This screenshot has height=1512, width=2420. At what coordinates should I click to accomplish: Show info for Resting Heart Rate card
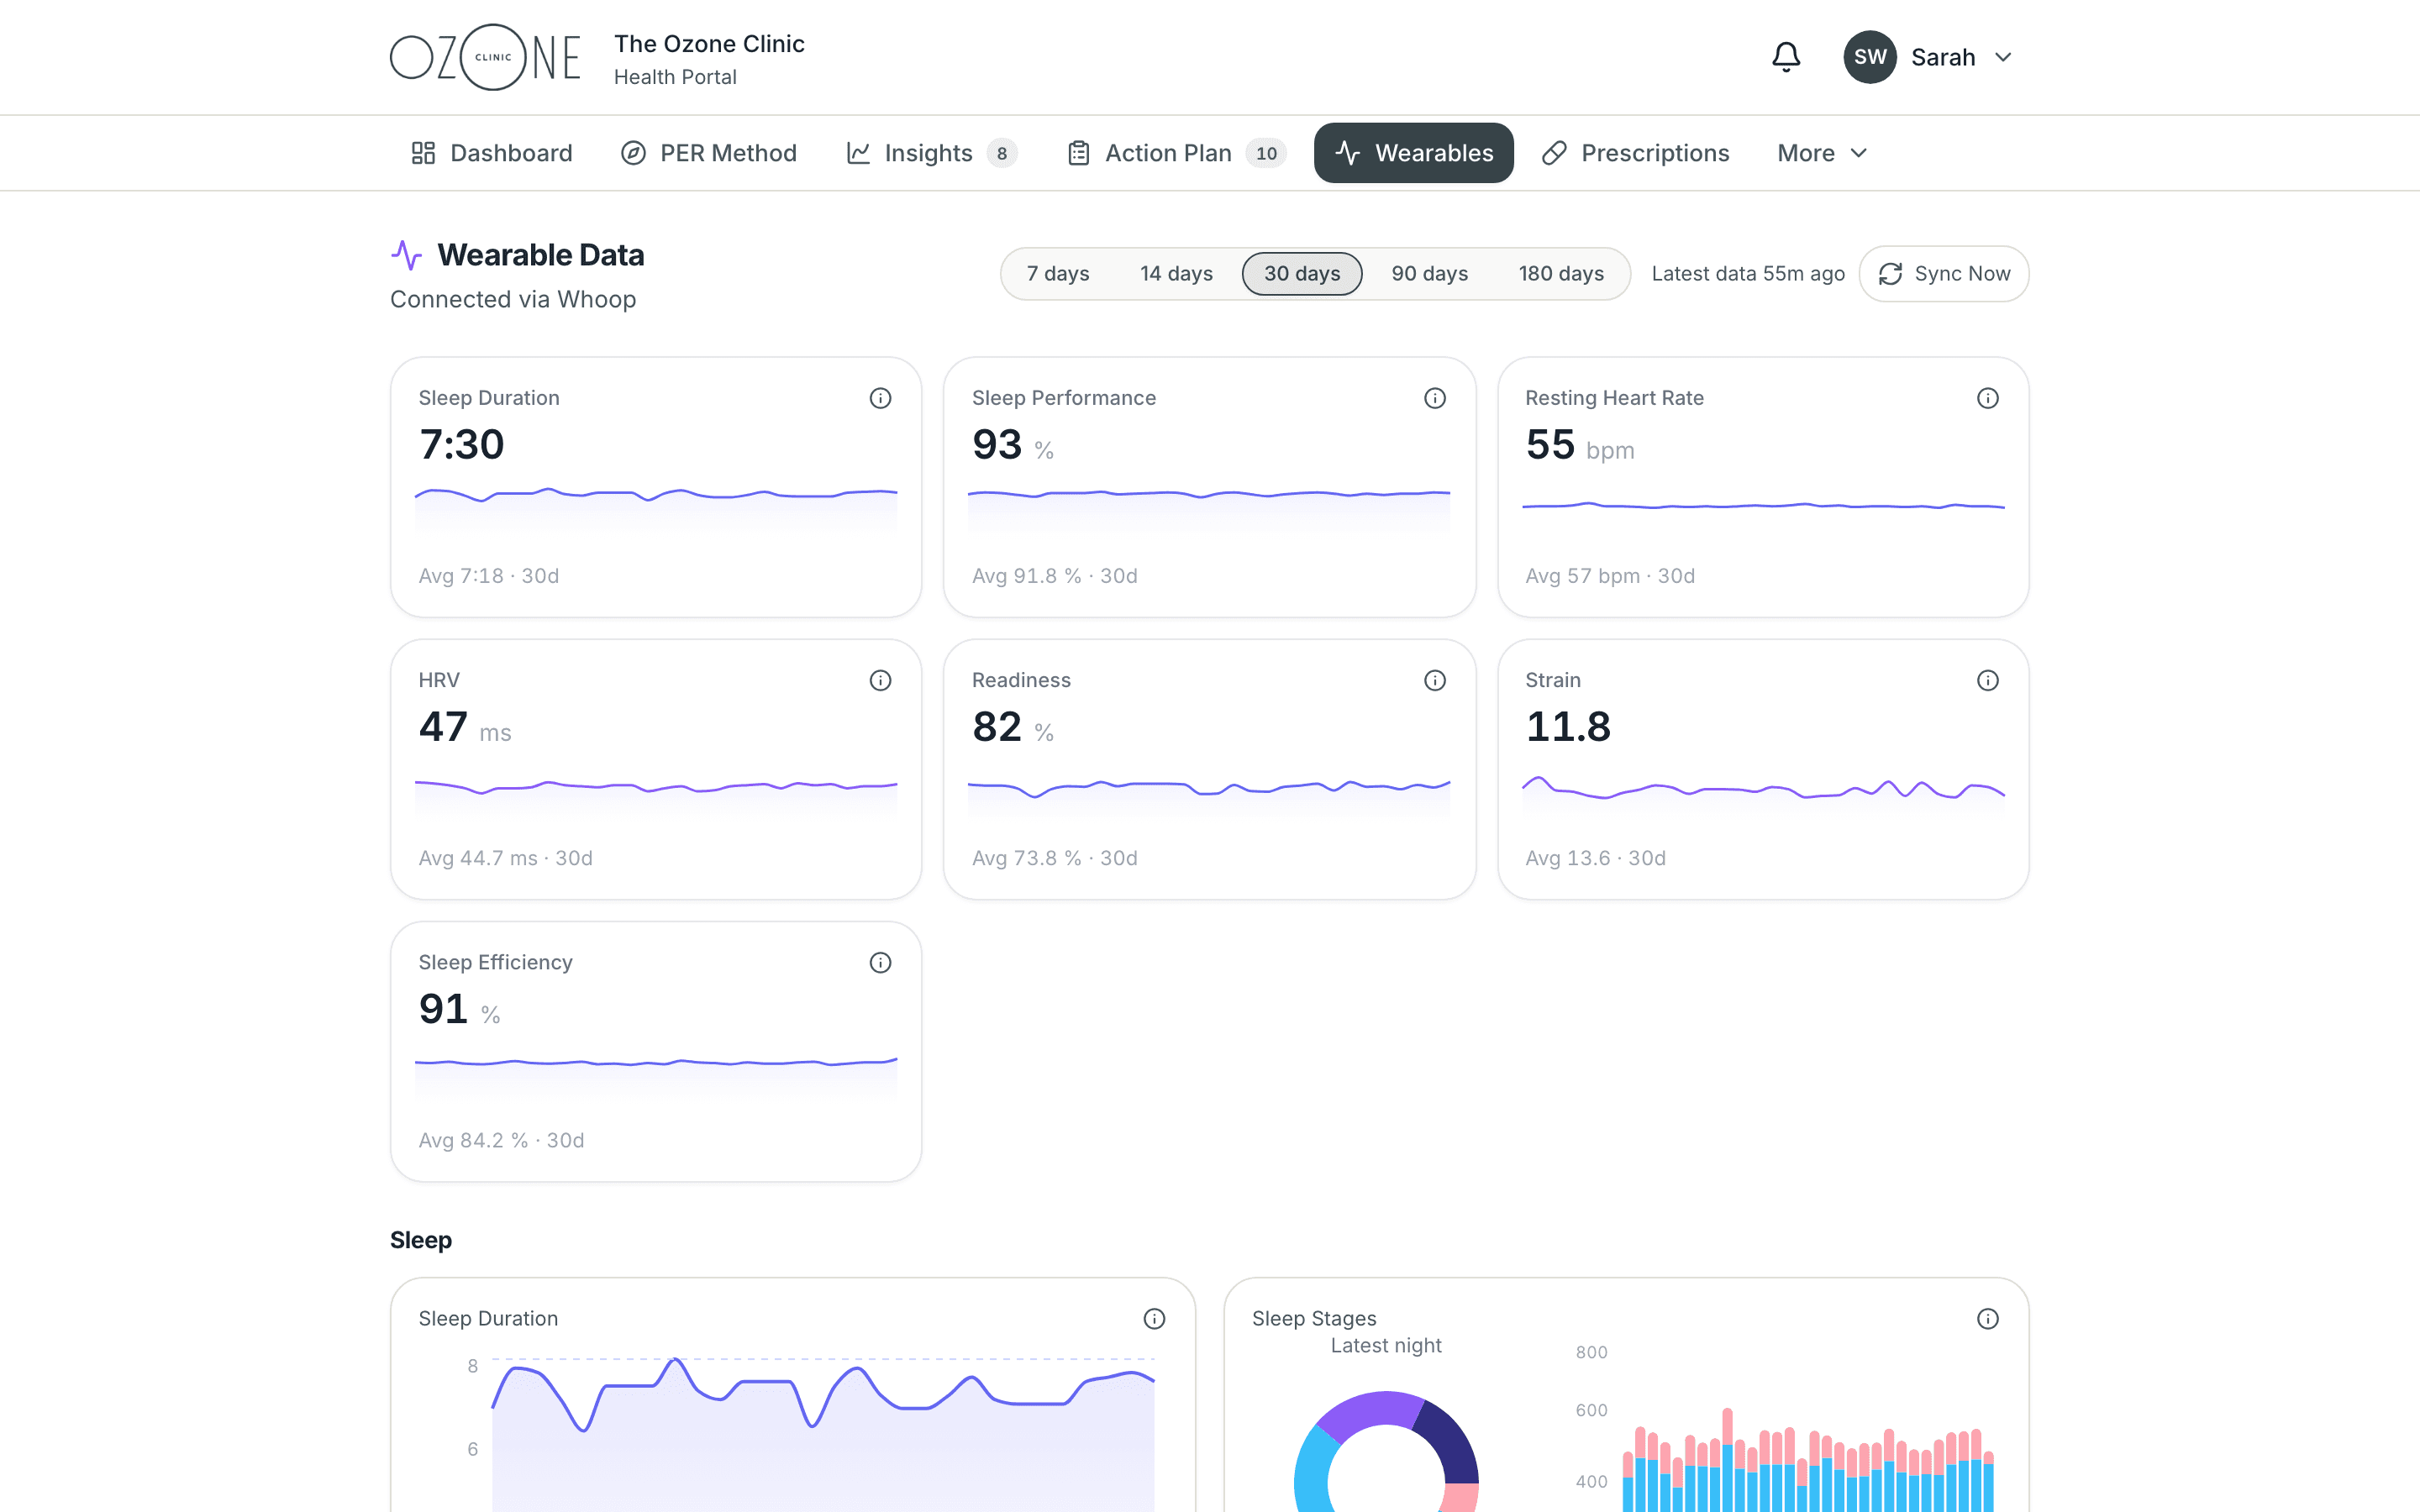click(x=1988, y=398)
